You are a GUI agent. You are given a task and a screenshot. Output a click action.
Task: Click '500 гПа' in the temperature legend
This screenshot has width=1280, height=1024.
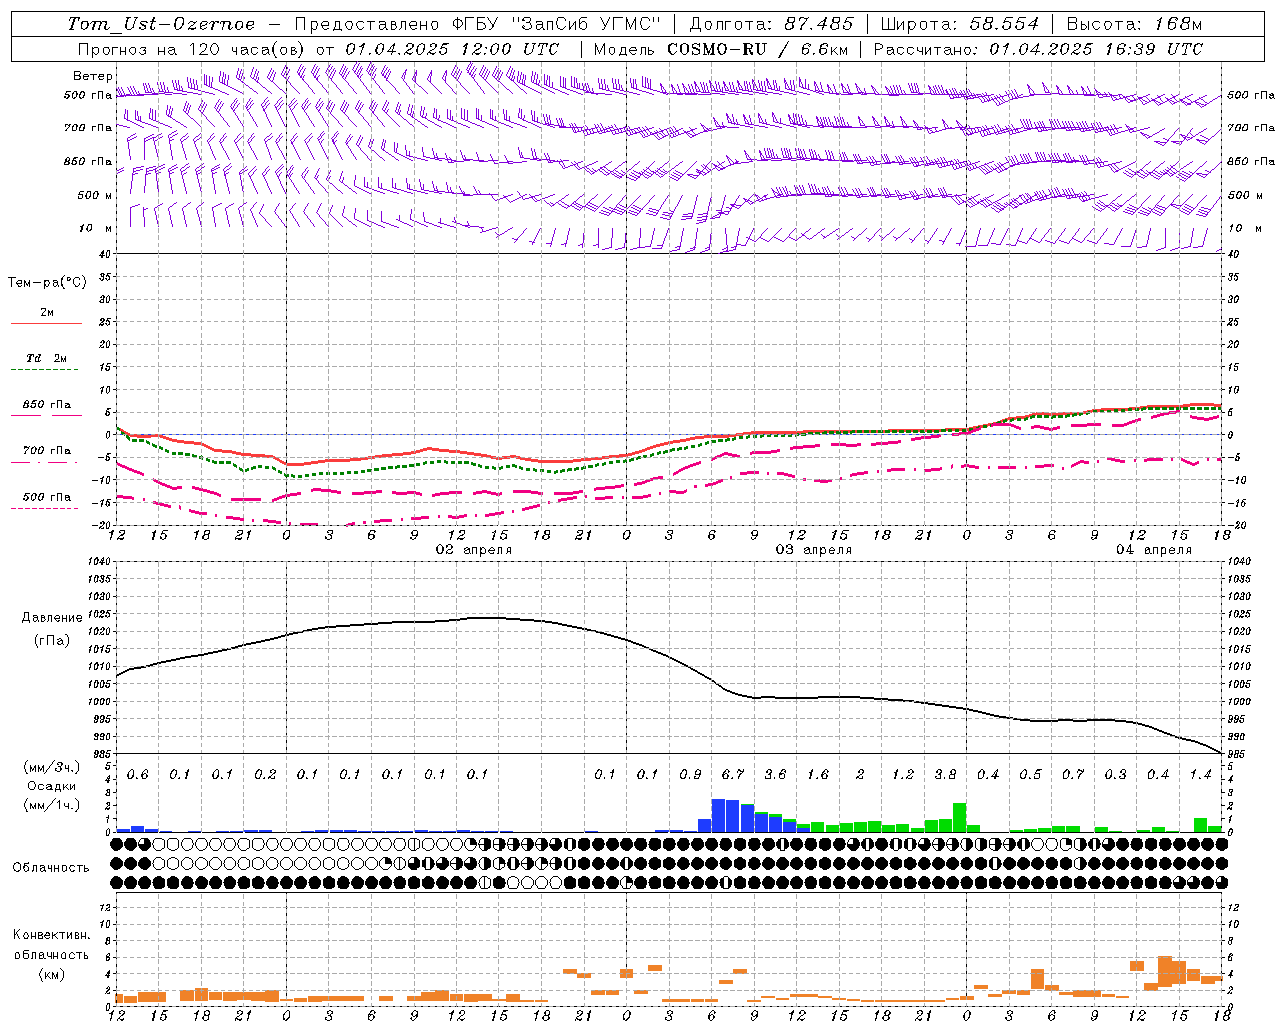tap(47, 497)
